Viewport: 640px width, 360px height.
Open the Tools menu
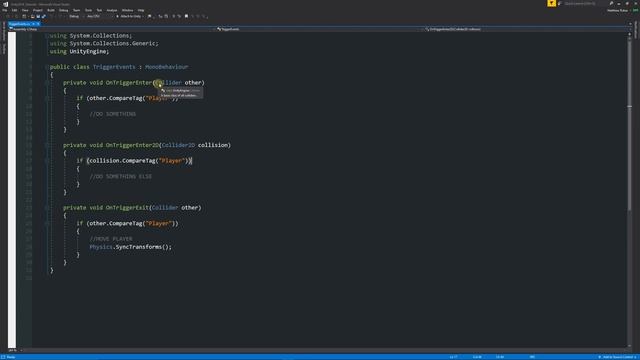point(88,10)
